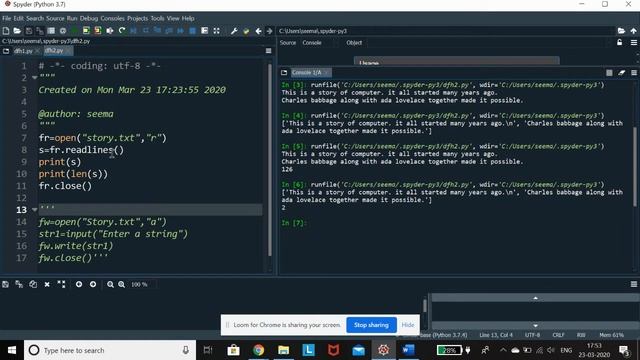Viewport: 640px width, 360px height.
Task: Remove plot with the X icon
Action: [x=47, y=284]
